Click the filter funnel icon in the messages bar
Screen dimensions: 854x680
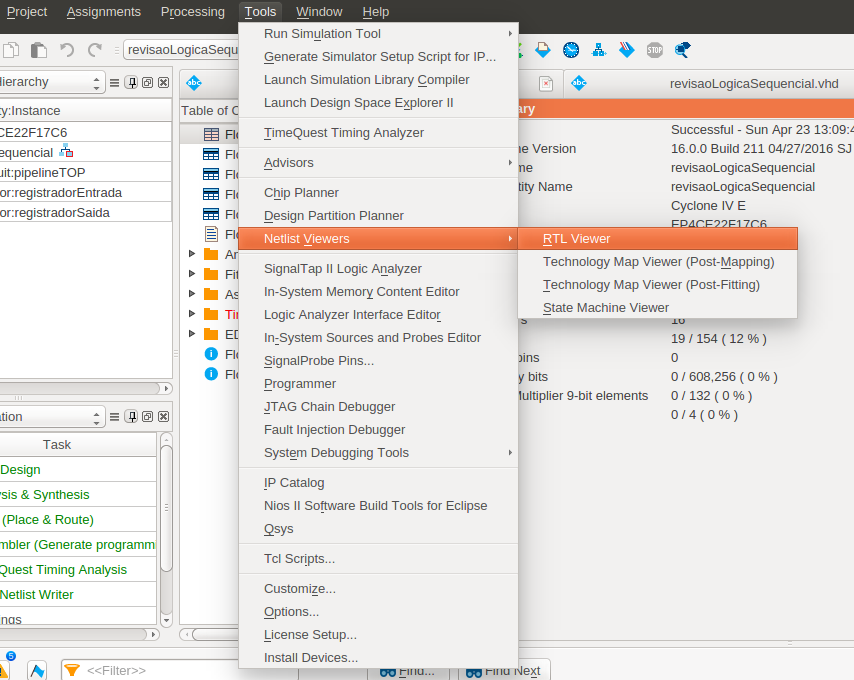[72, 670]
